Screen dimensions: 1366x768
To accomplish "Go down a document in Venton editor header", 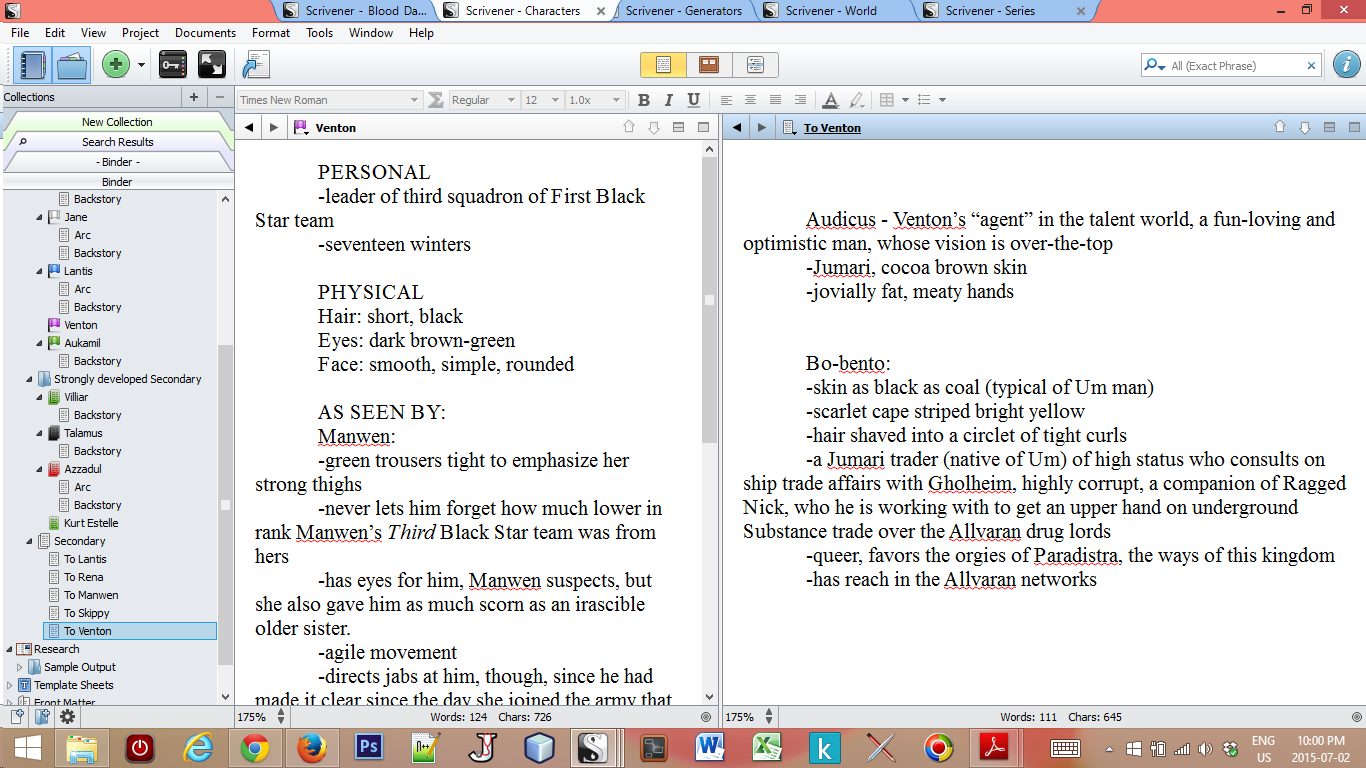I will pos(654,127).
